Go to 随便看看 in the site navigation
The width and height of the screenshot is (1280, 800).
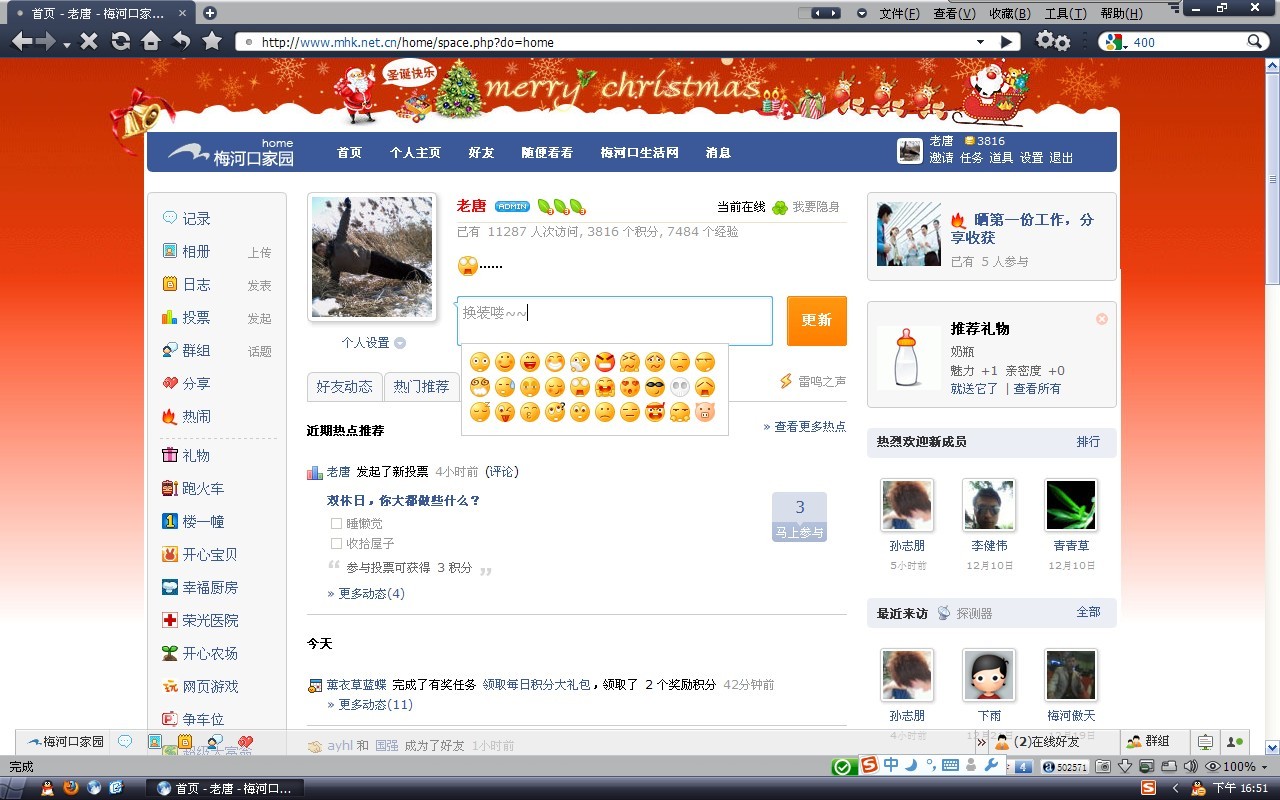[x=547, y=153]
